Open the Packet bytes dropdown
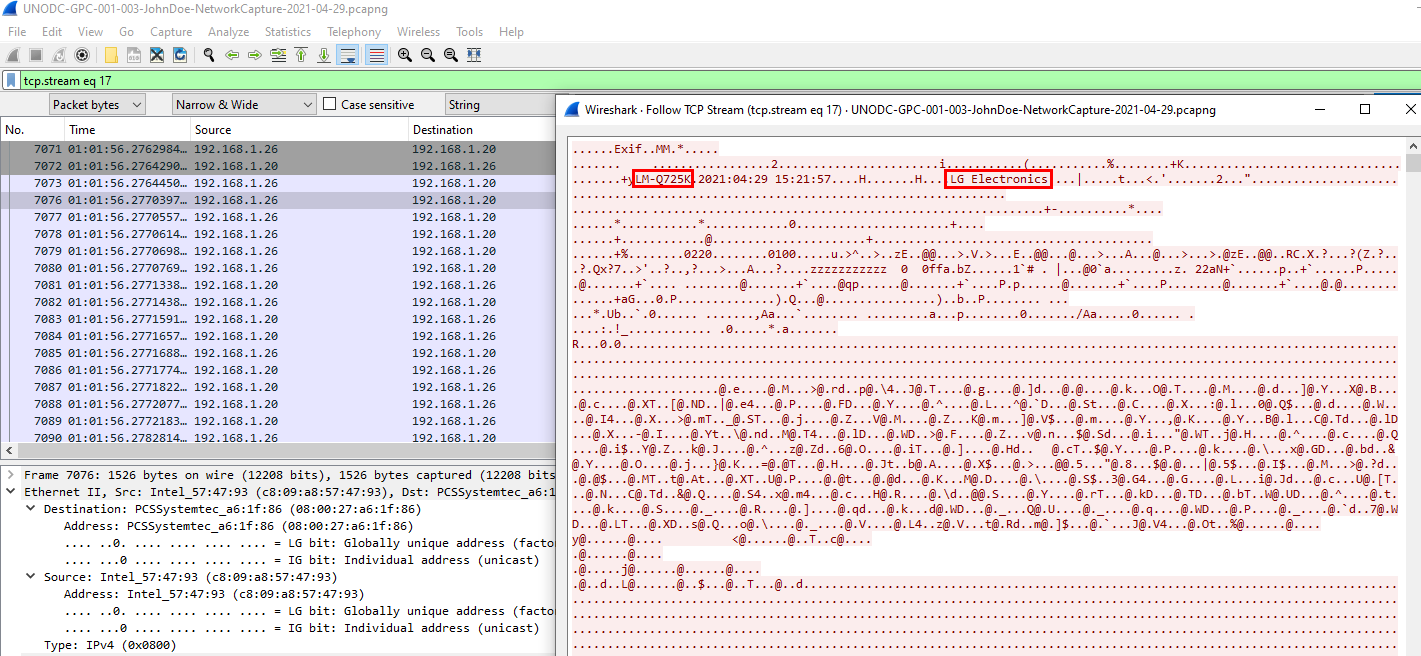This screenshot has width=1421, height=656. [x=97, y=104]
